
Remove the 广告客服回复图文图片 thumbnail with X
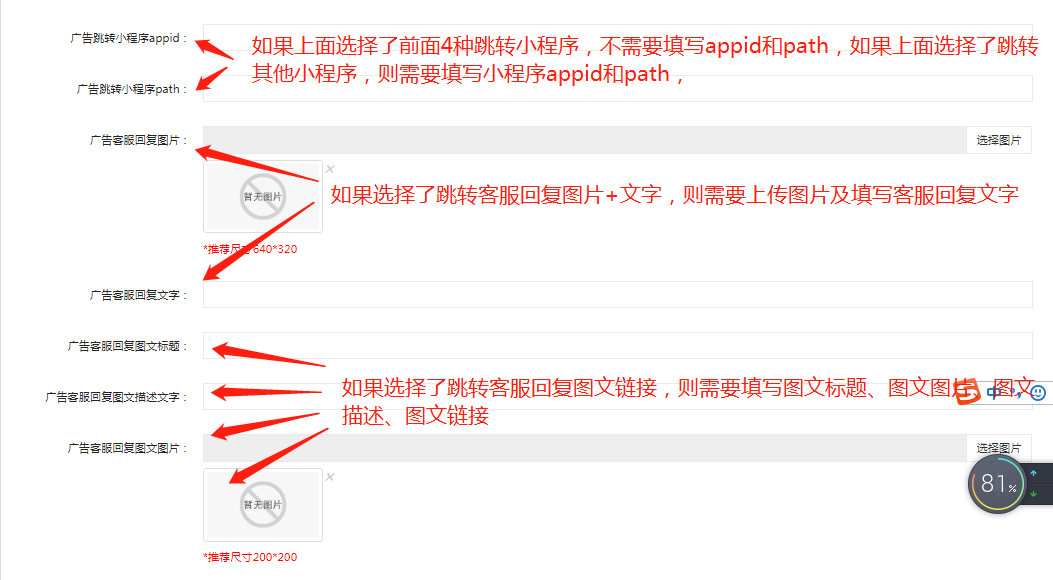[330, 477]
